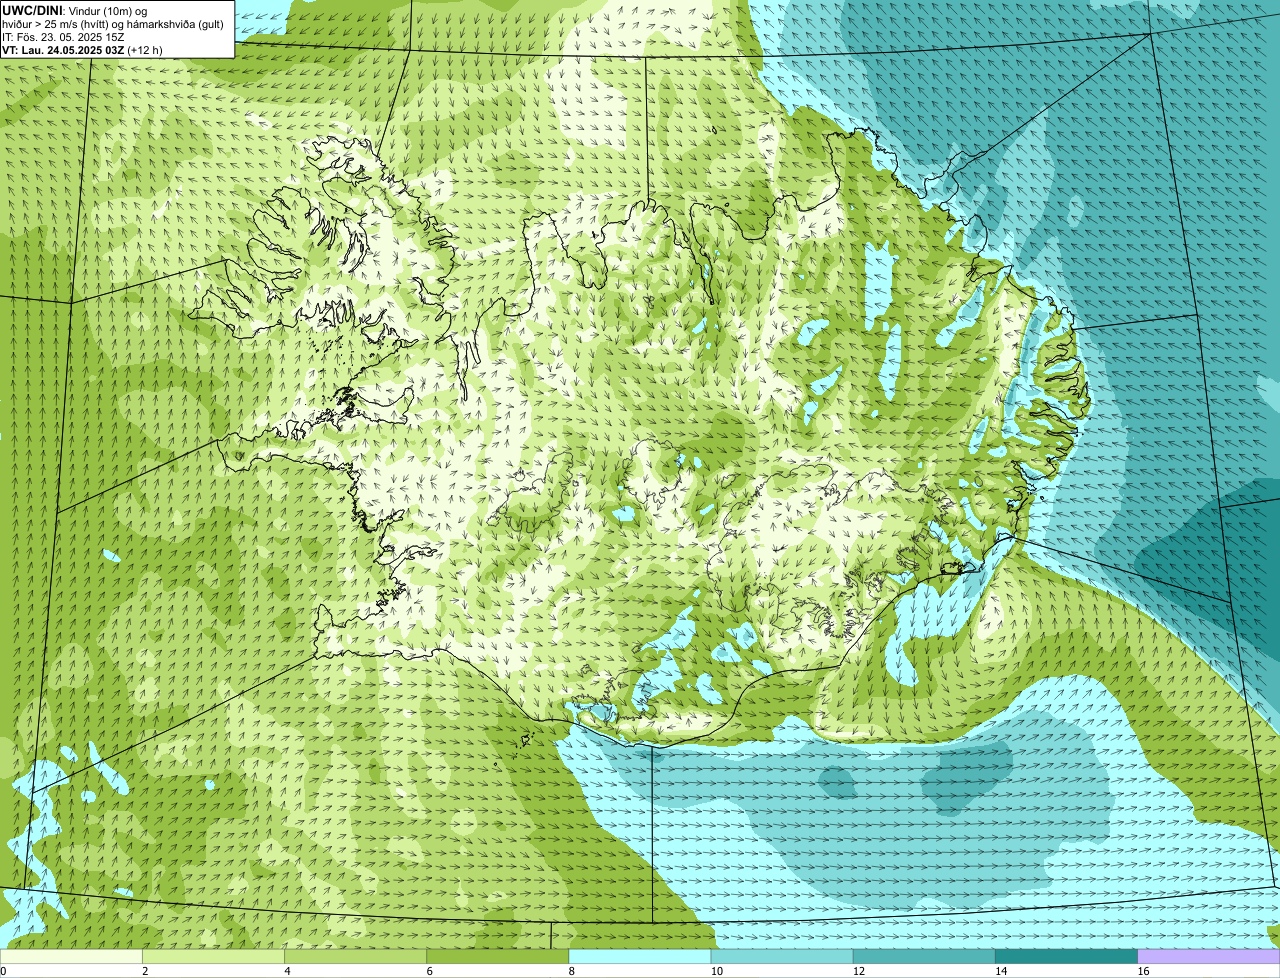Choose the 14–16 m/s dark teal legend segment
Viewport: 1280px width, 978px height.
tap(1066, 956)
